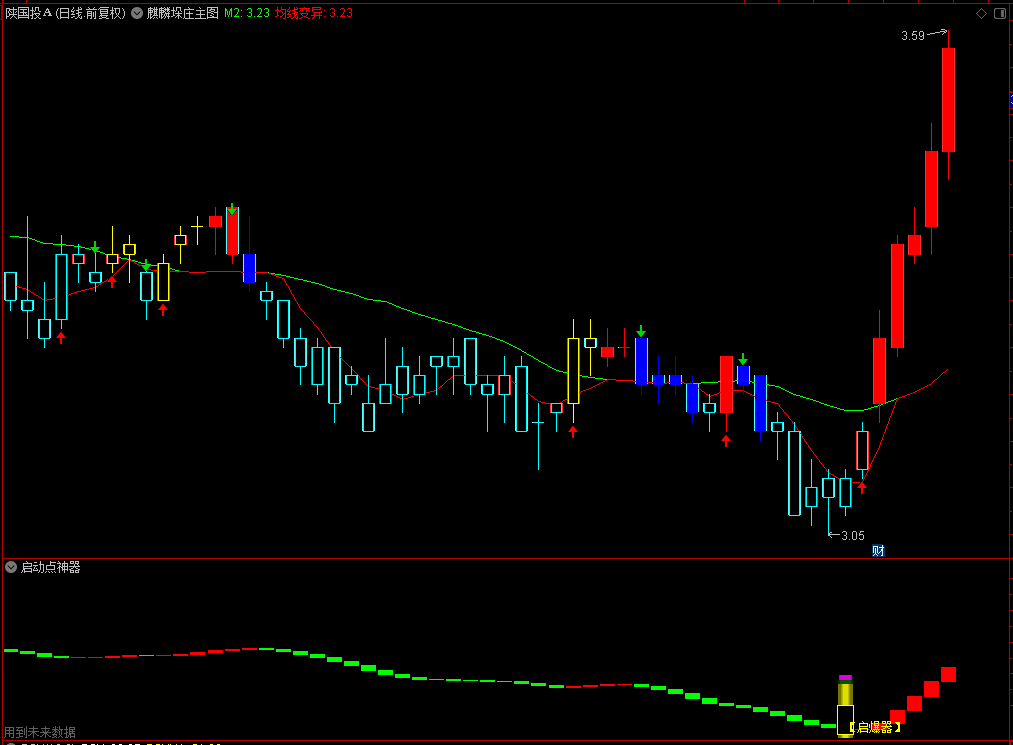
Task: Click the 麒麟探庄主图 indicator name
Action: (x=183, y=13)
